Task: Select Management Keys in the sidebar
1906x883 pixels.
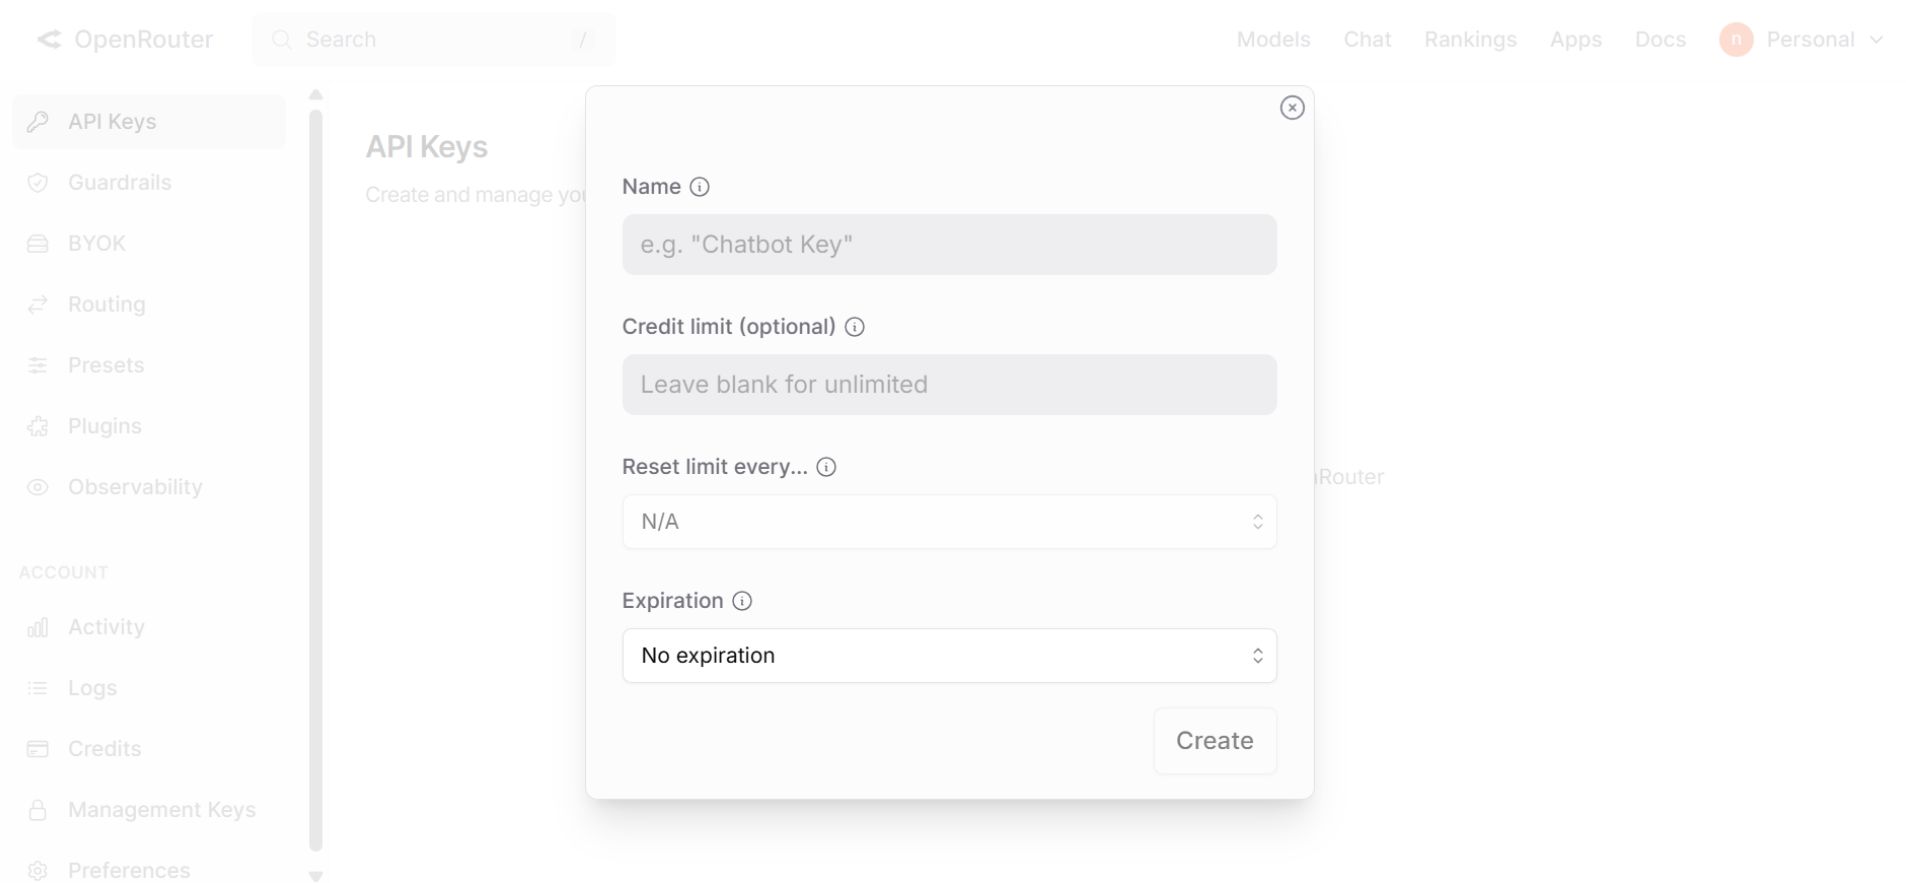Action: click(161, 810)
